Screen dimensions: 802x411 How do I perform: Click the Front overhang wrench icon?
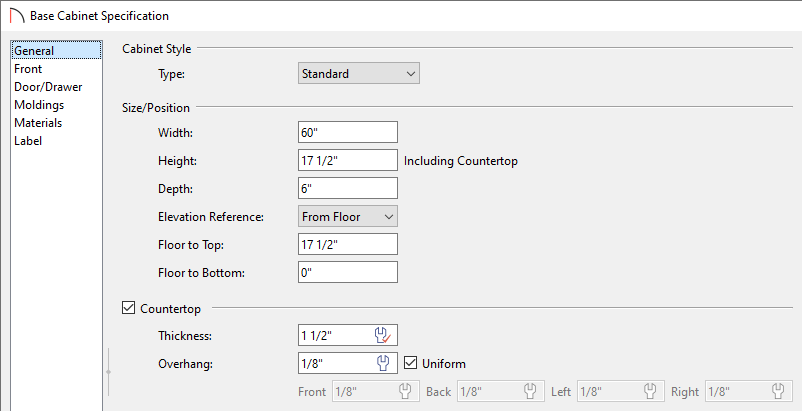(x=405, y=392)
